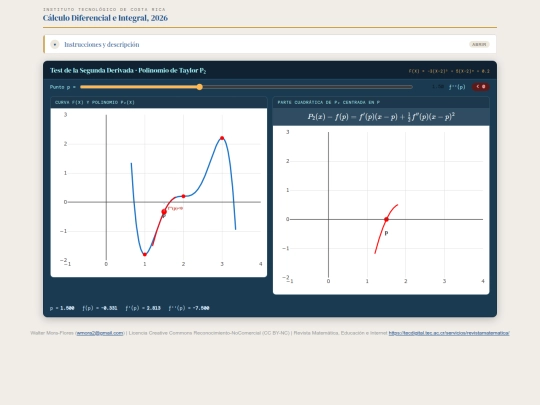Click the Taylor formula P₂(x) − f(p) banner
Screen dimensions: 540x405
click(x=381, y=117)
